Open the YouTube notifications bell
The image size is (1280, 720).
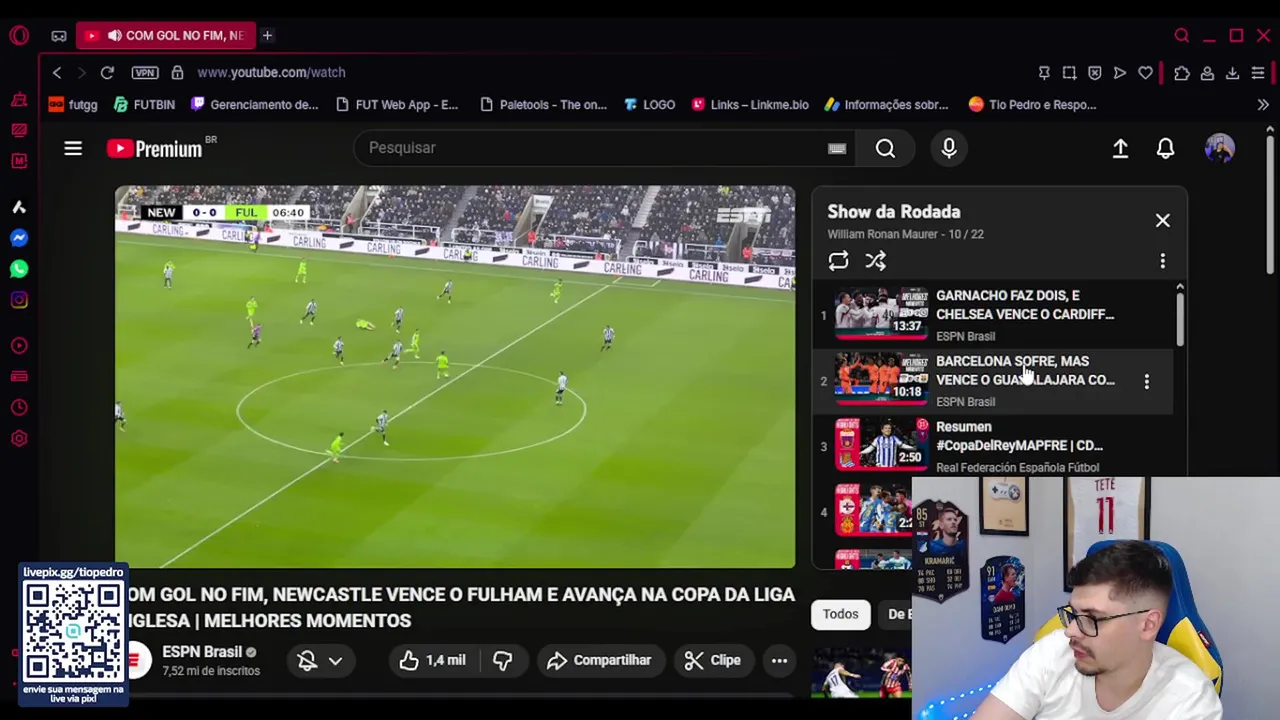(x=1166, y=148)
